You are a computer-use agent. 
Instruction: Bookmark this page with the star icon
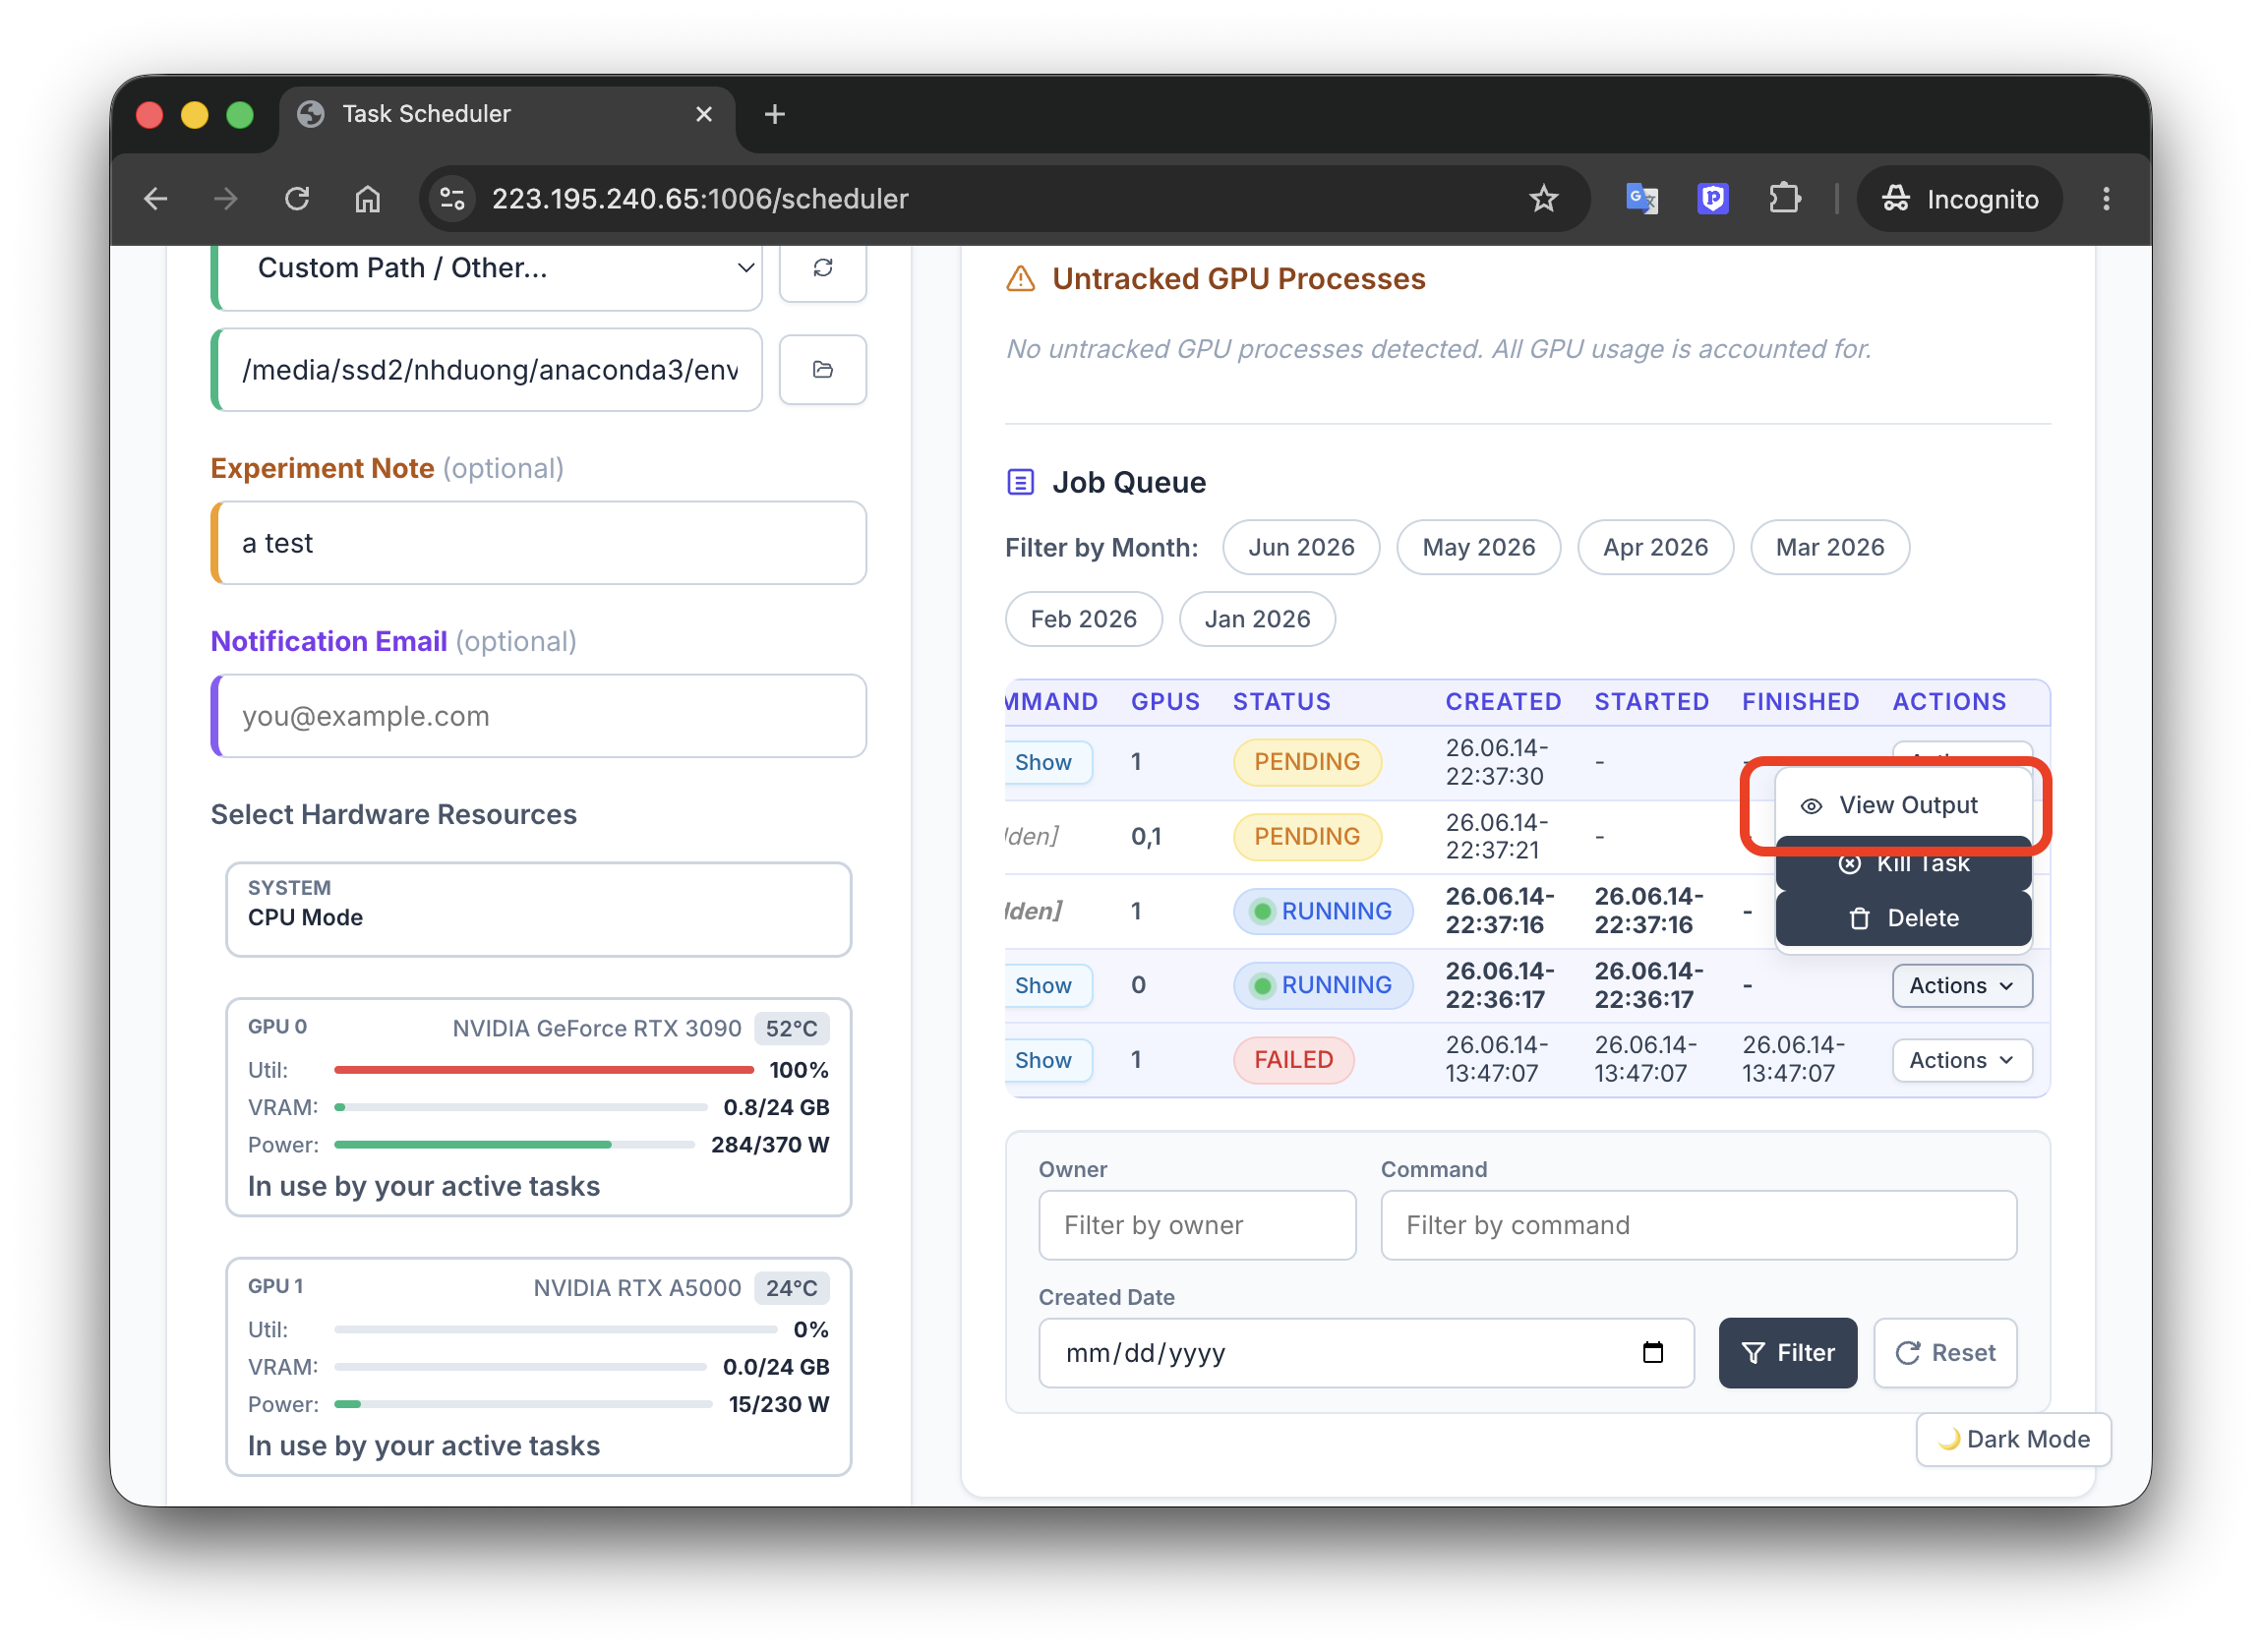tap(1543, 199)
